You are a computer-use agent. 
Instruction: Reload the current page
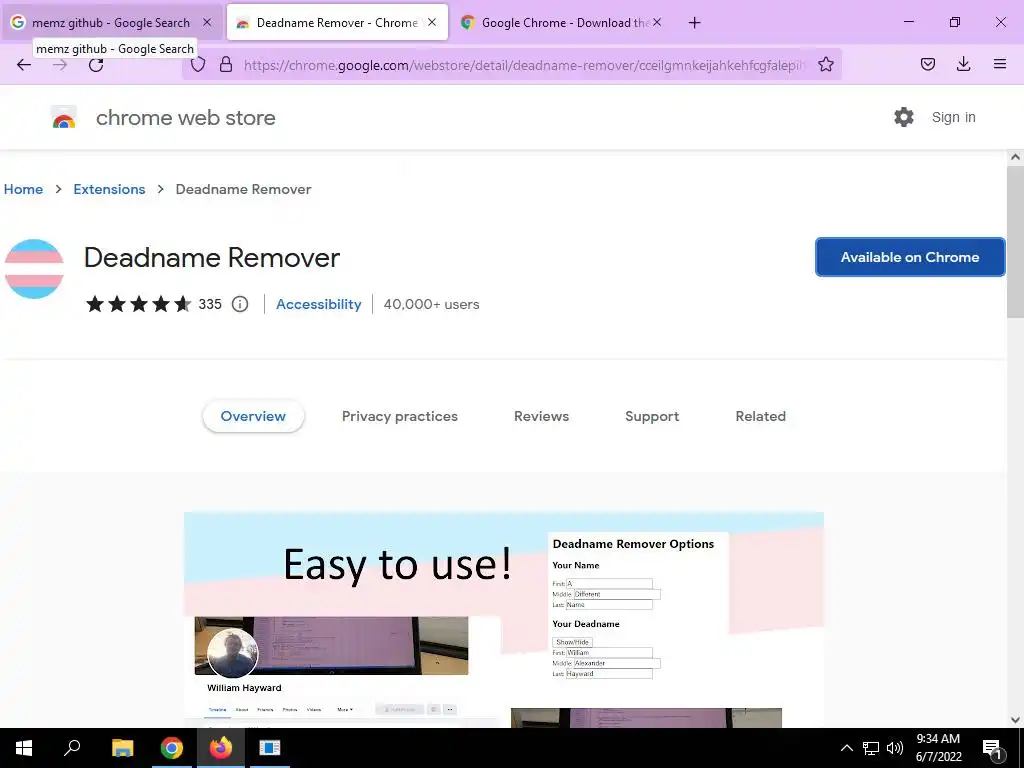(96, 64)
